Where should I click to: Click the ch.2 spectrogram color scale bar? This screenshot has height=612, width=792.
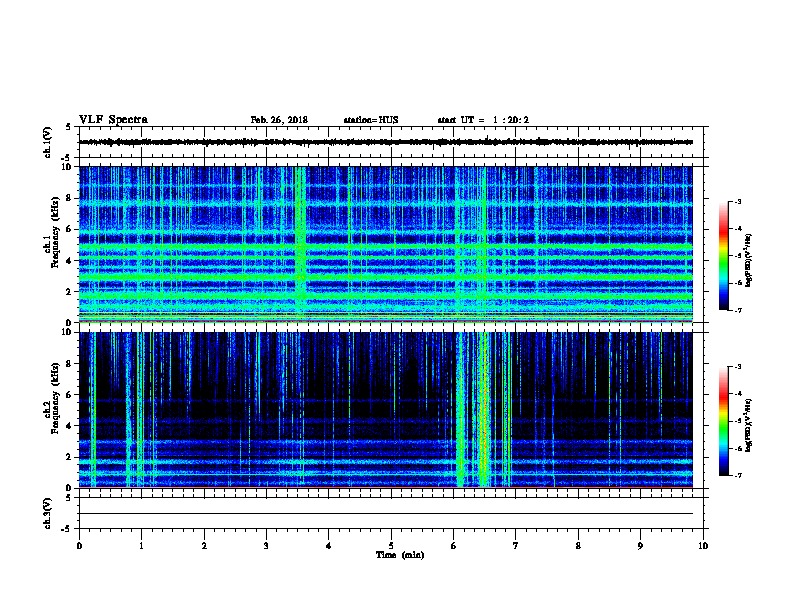pos(724,421)
